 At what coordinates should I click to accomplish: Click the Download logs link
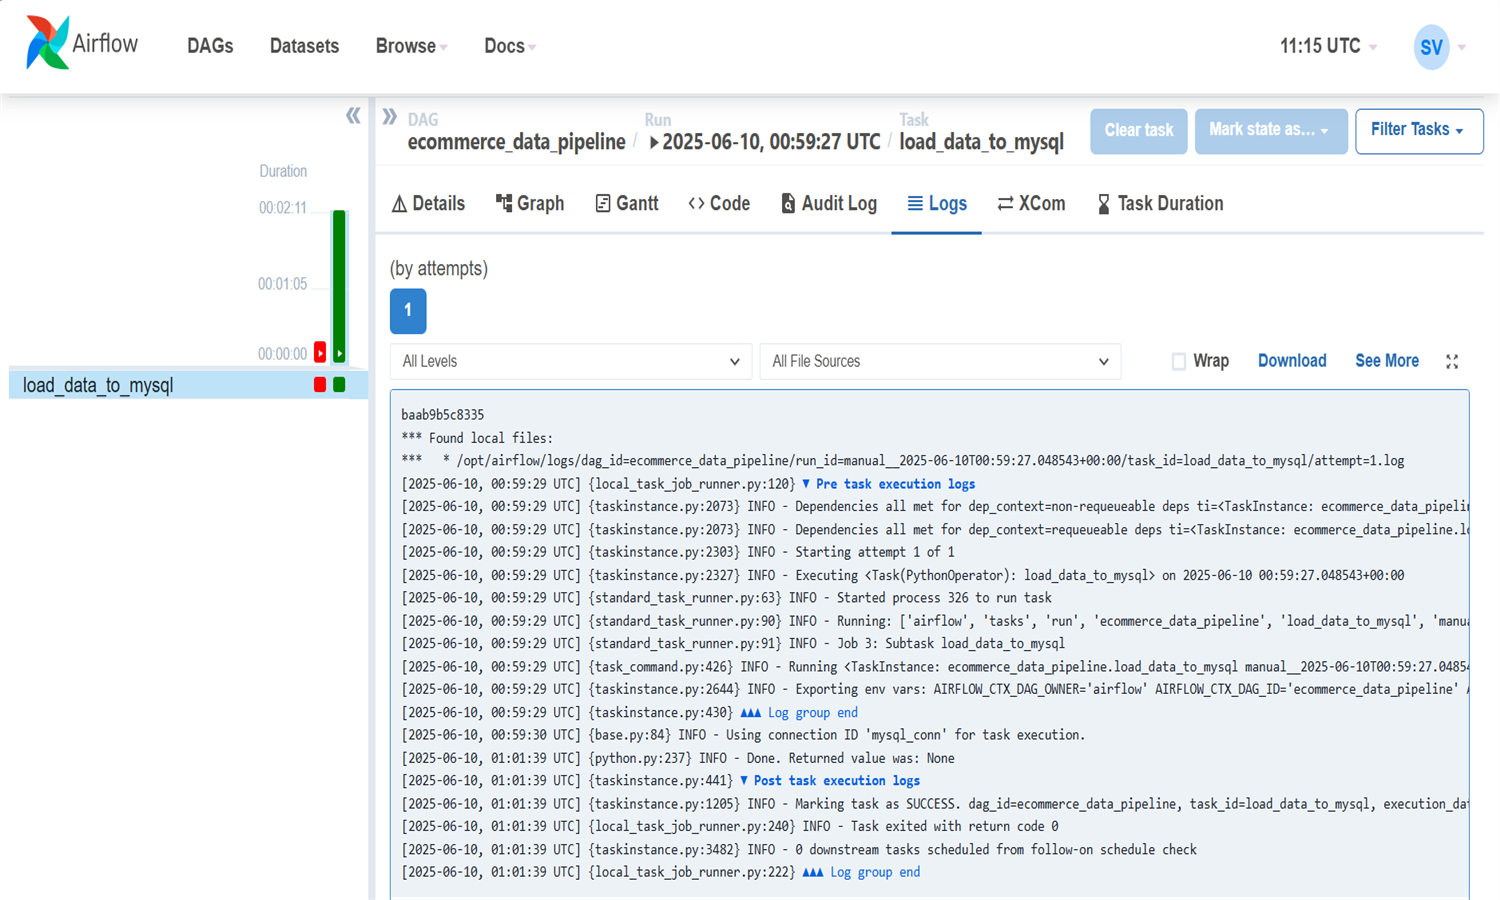(1291, 361)
